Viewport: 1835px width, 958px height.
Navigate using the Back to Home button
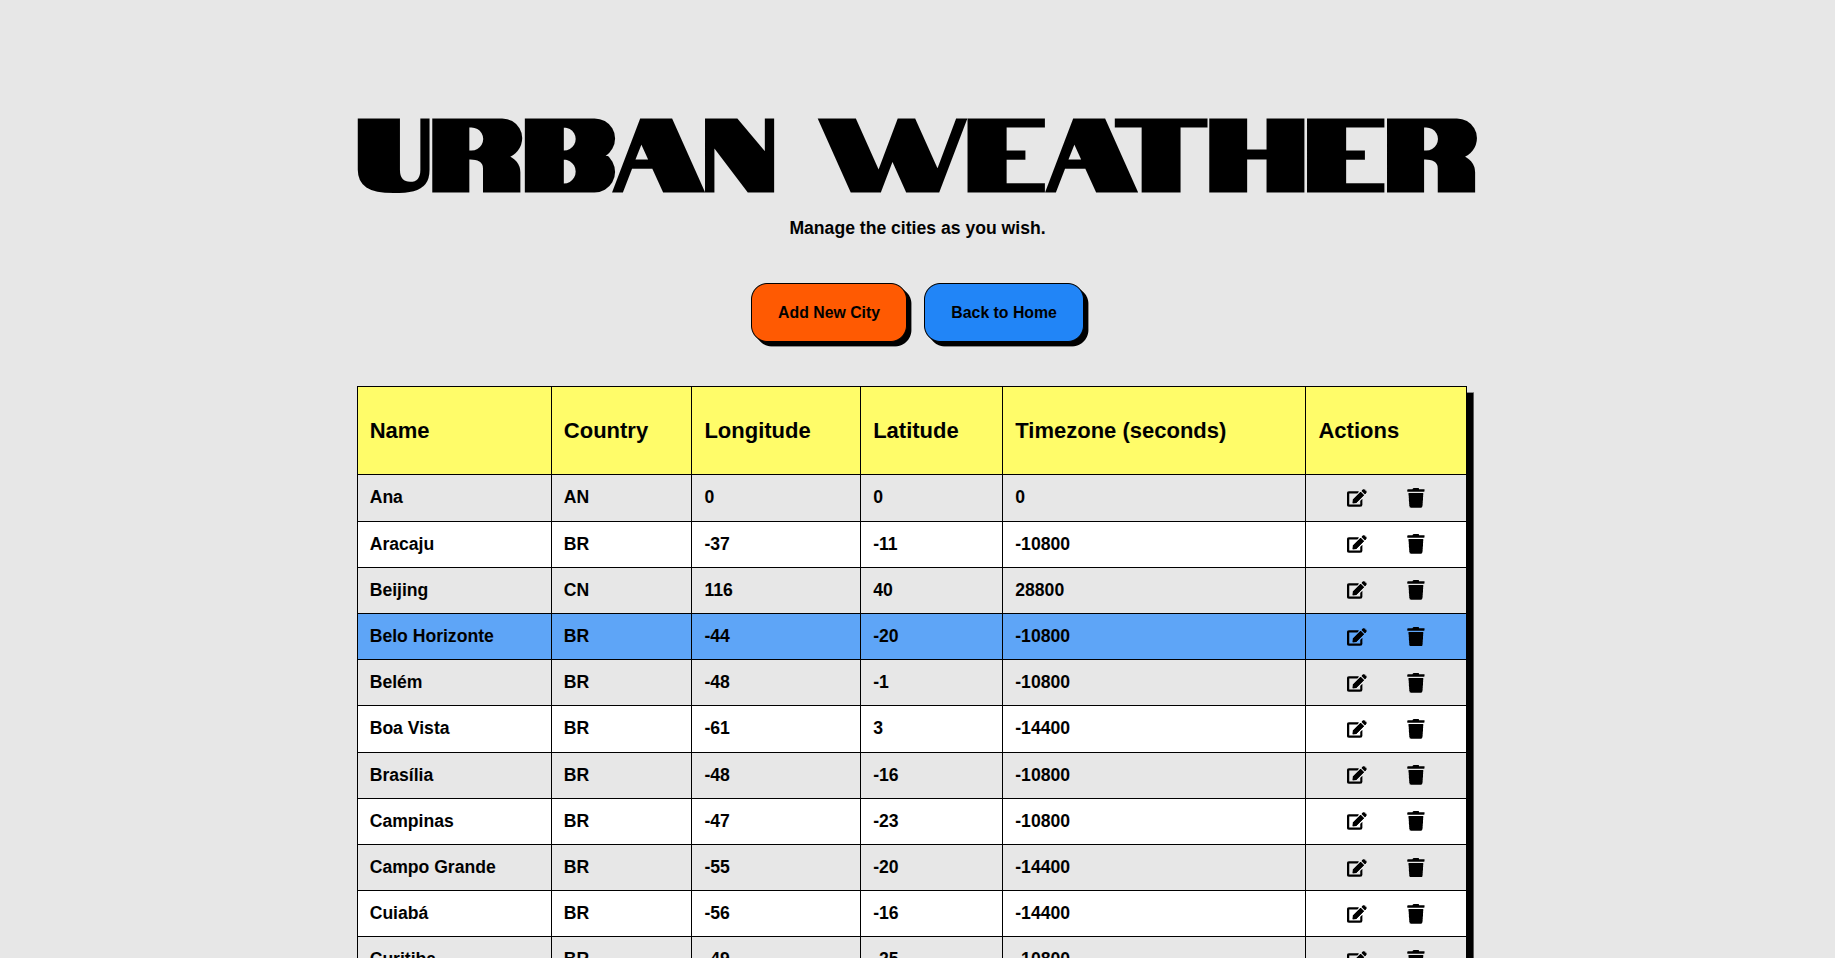pyautogui.click(x=1003, y=312)
